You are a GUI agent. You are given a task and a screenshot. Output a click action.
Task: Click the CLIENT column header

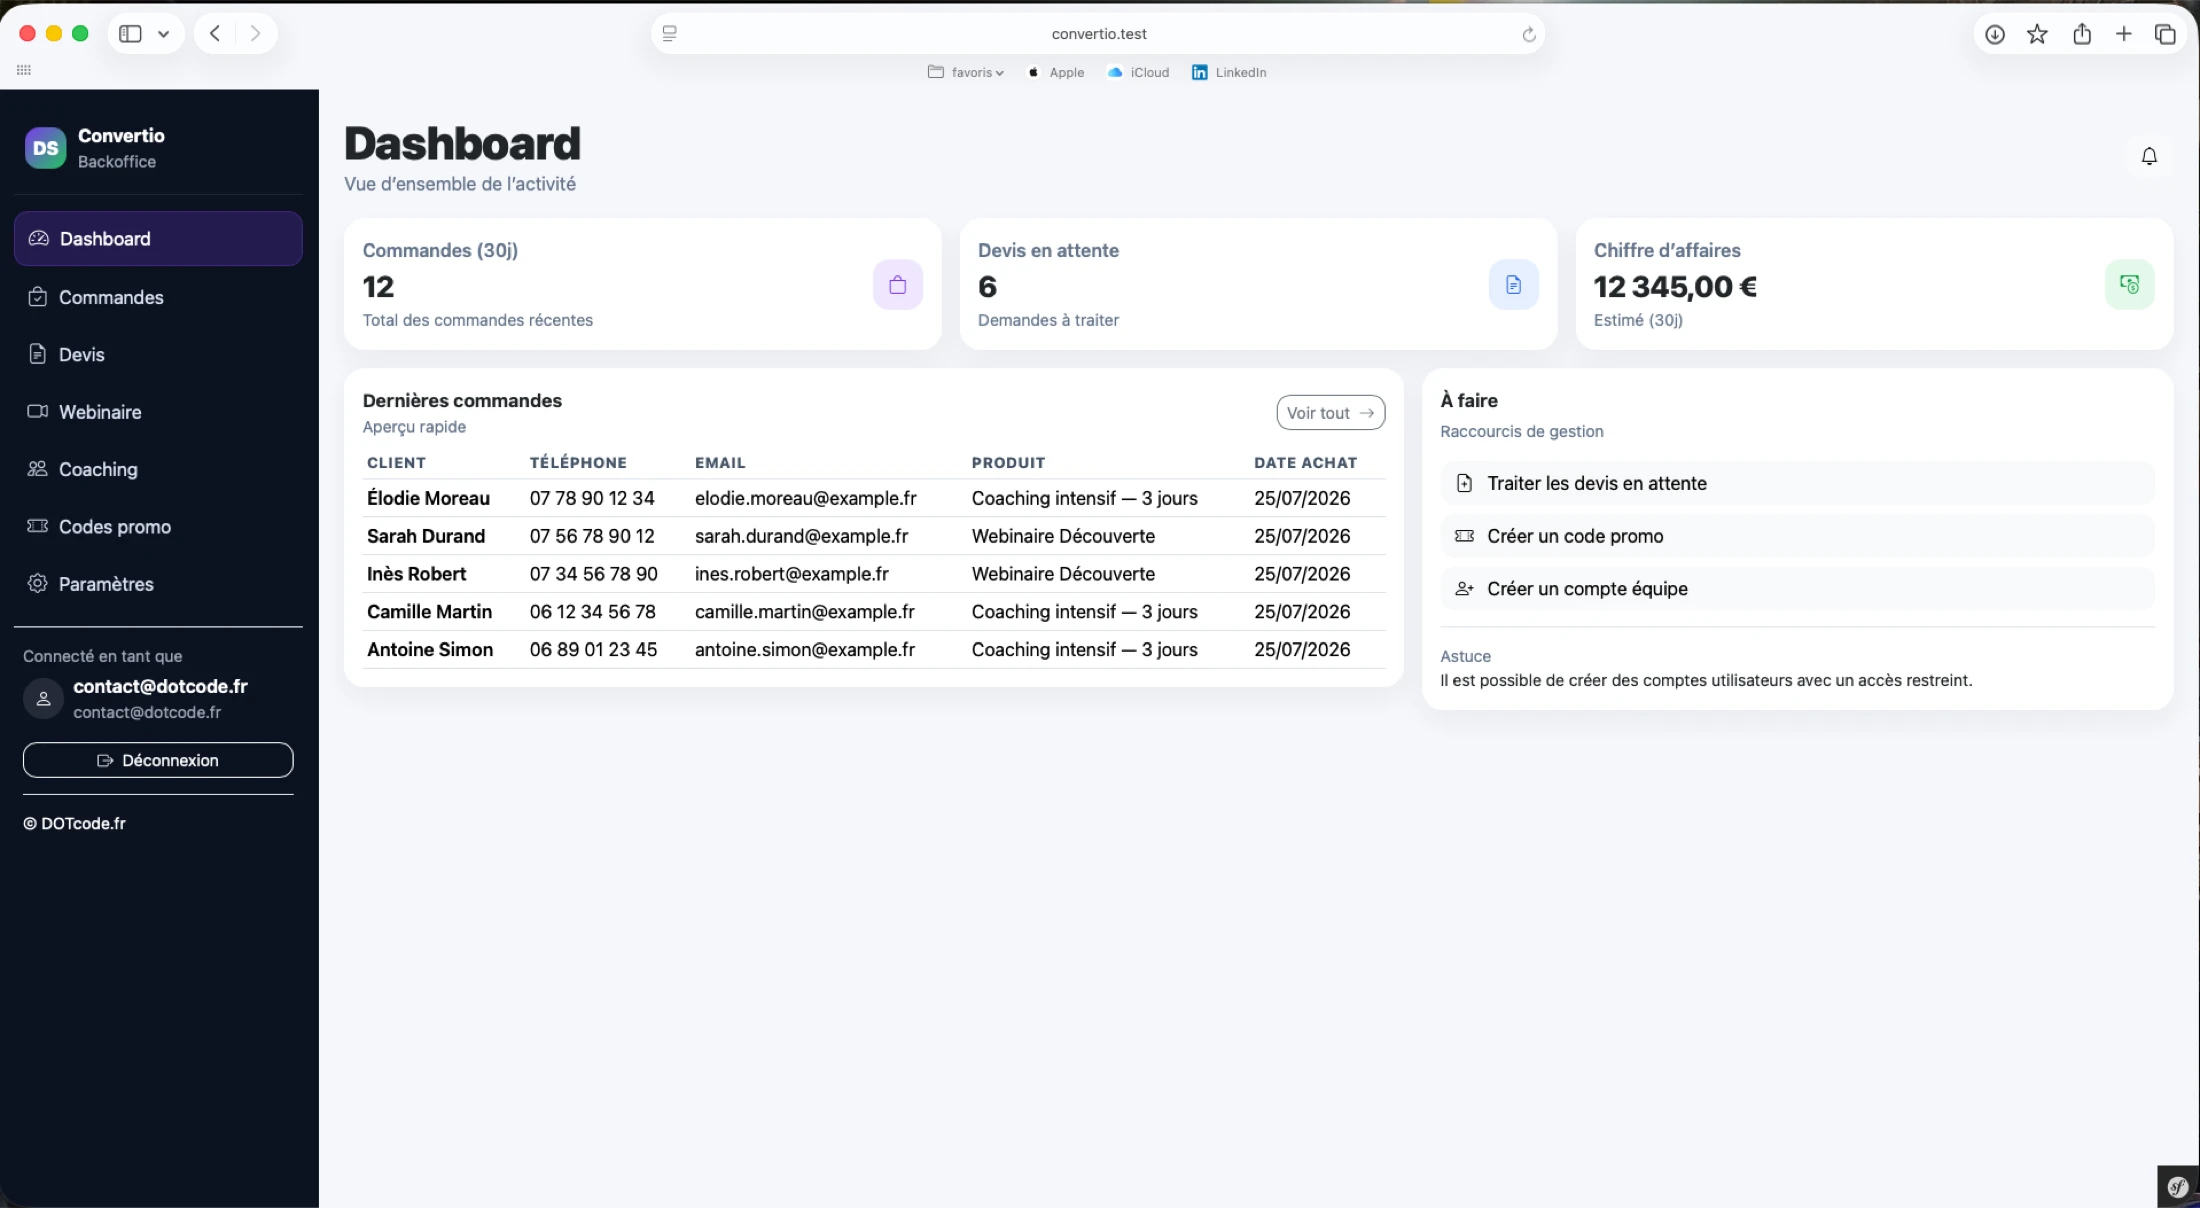click(x=396, y=463)
